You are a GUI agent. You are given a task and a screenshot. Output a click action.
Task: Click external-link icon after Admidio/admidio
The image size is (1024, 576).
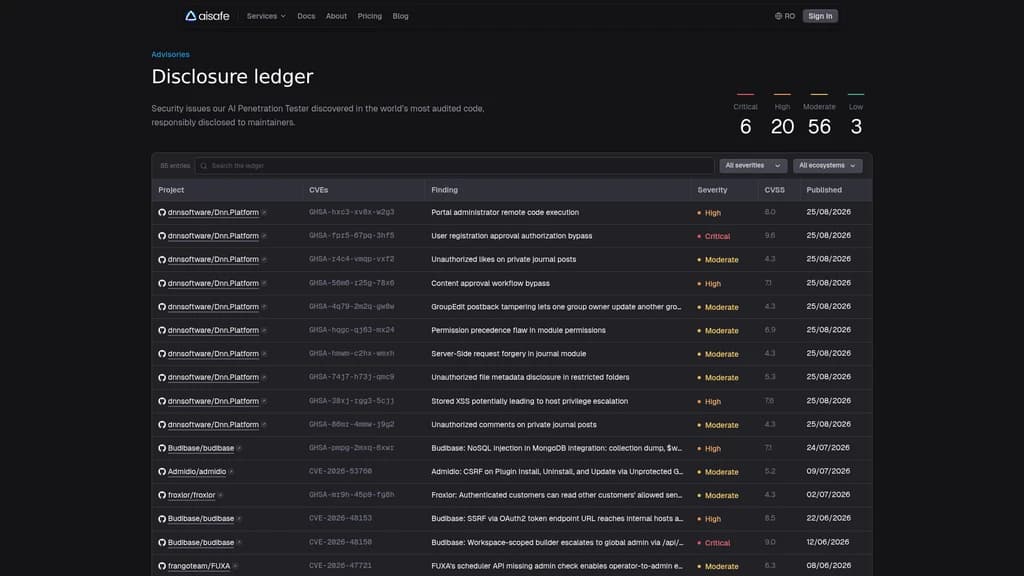point(231,472)
